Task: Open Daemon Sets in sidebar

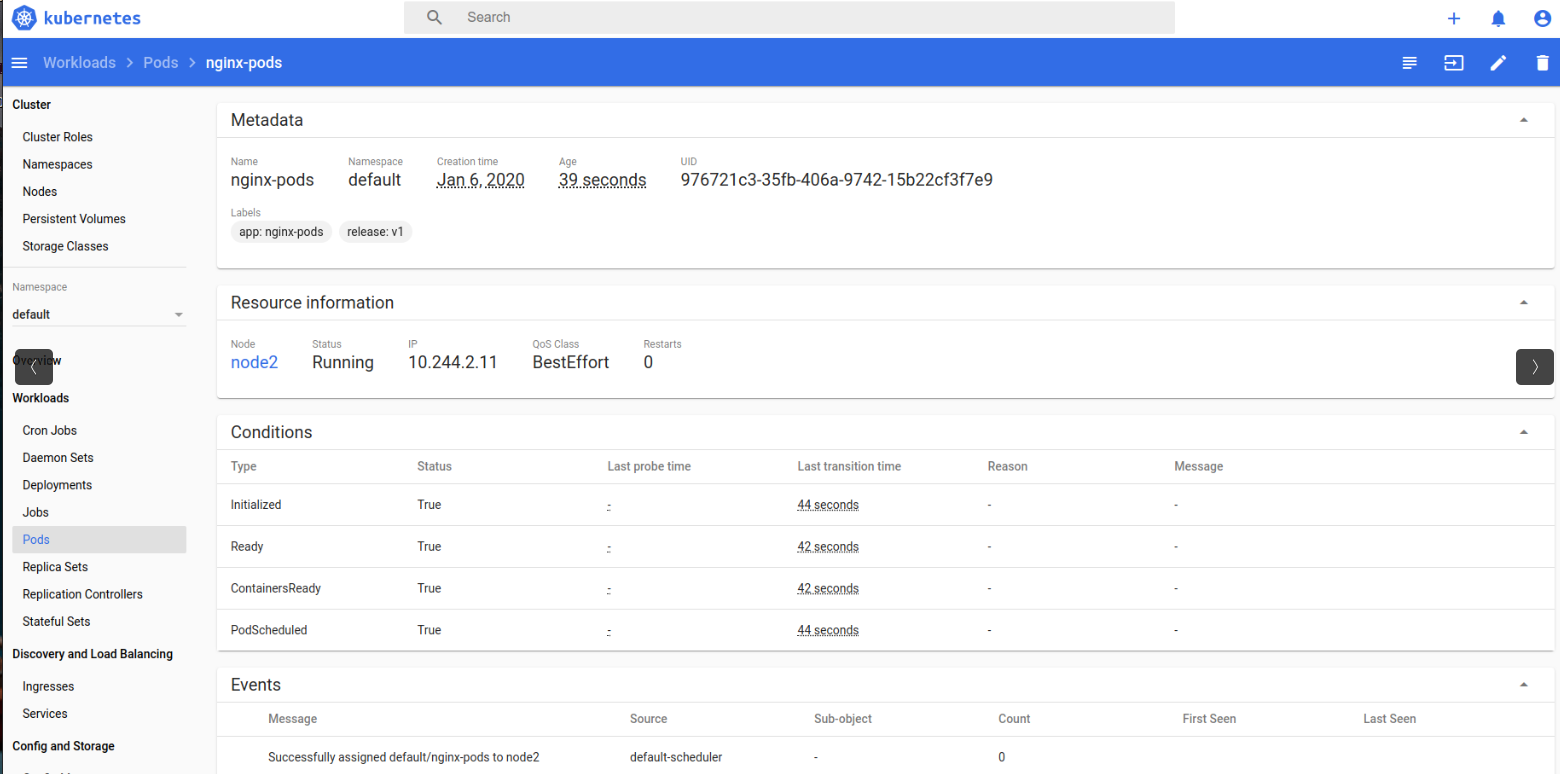Action: pyautogui.click(x=58, y=457)
